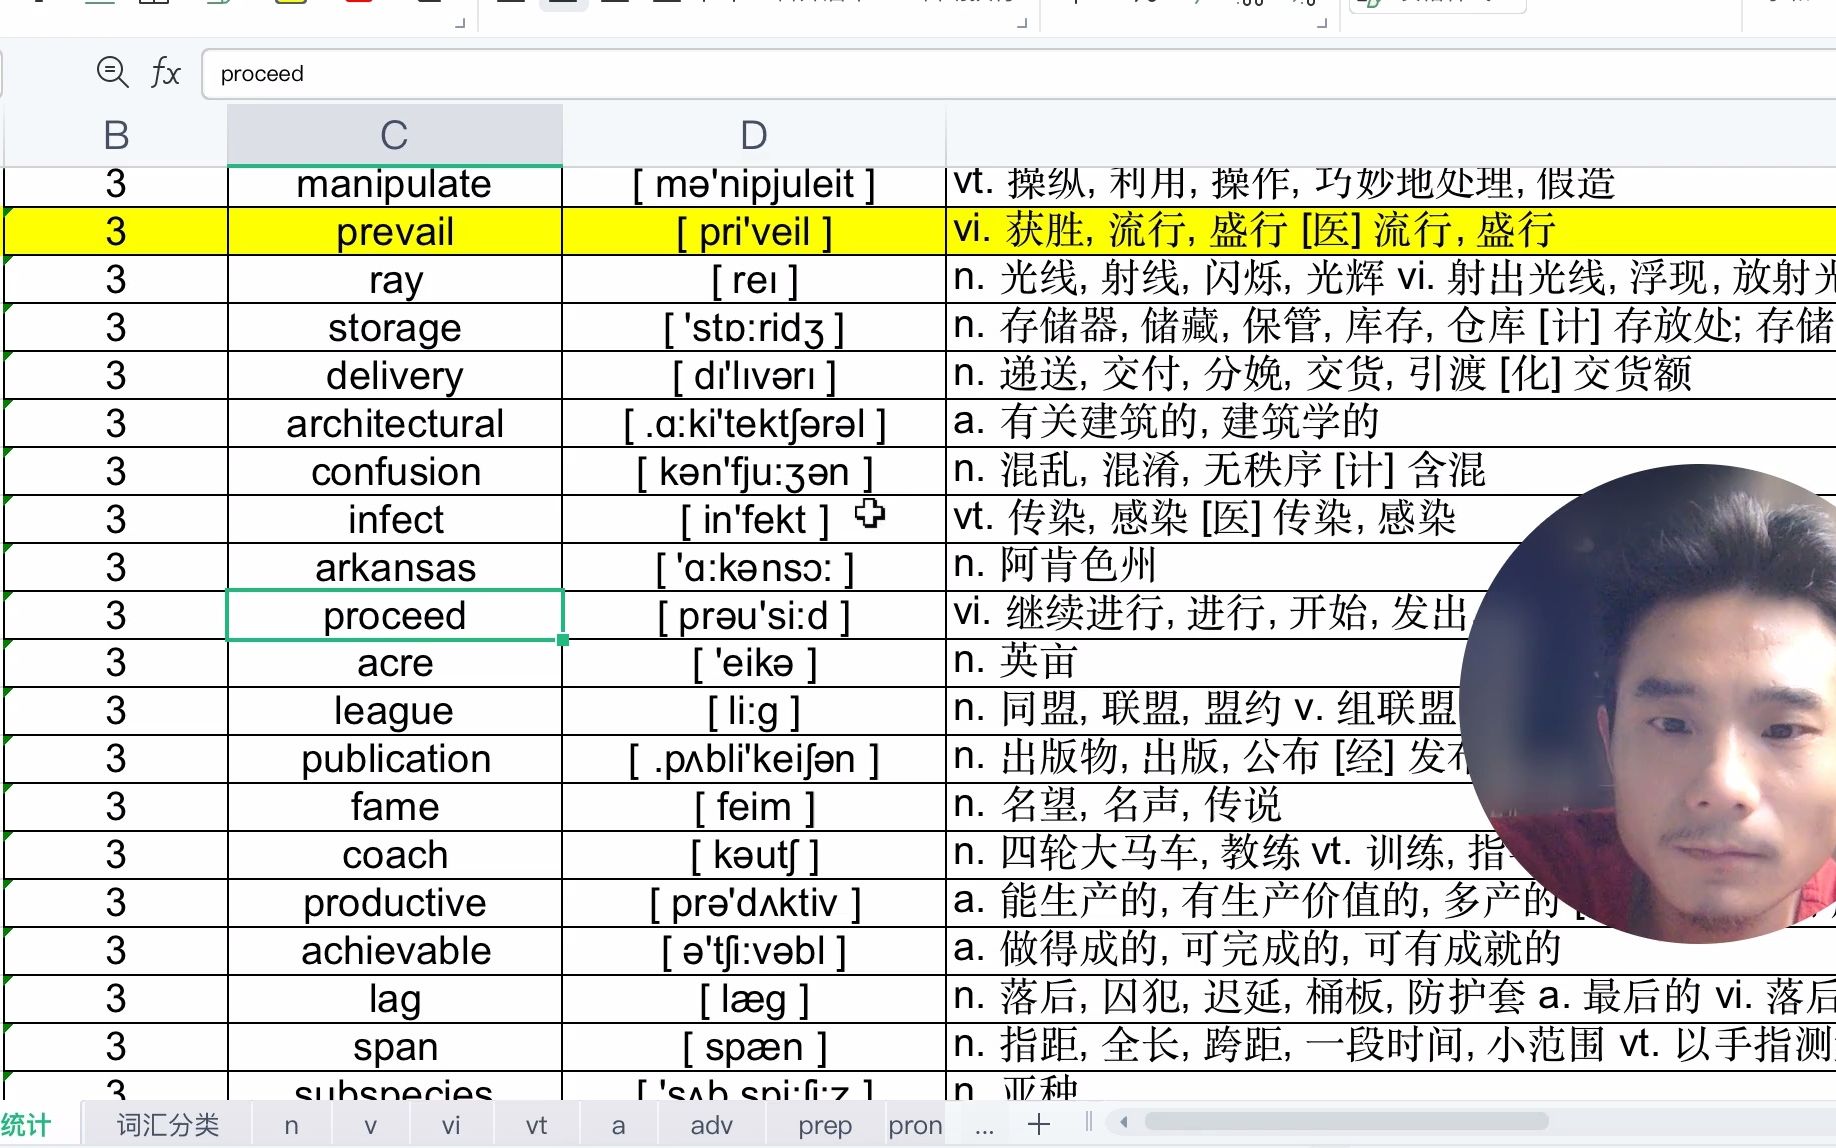Viewport: 1836px width, 1148px height.
Task: Click the + button to add a new sheet
Action: pyautogui.click(x=1040, y=1124)
